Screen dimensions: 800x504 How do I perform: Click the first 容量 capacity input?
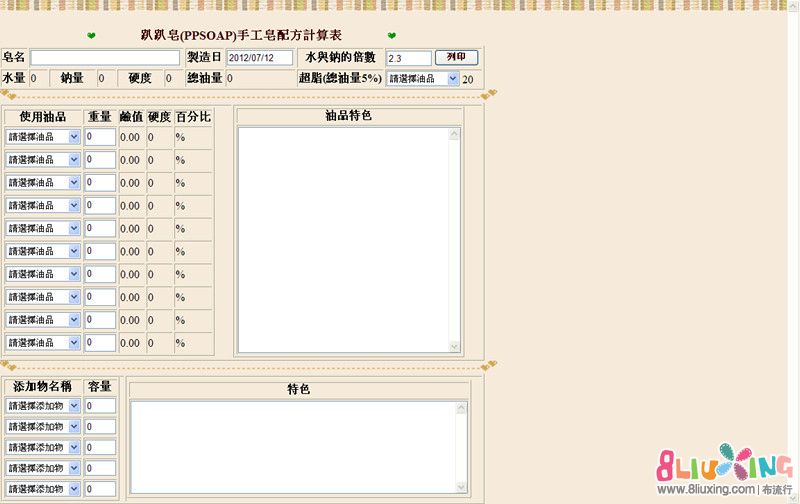(x=100, y=406)
